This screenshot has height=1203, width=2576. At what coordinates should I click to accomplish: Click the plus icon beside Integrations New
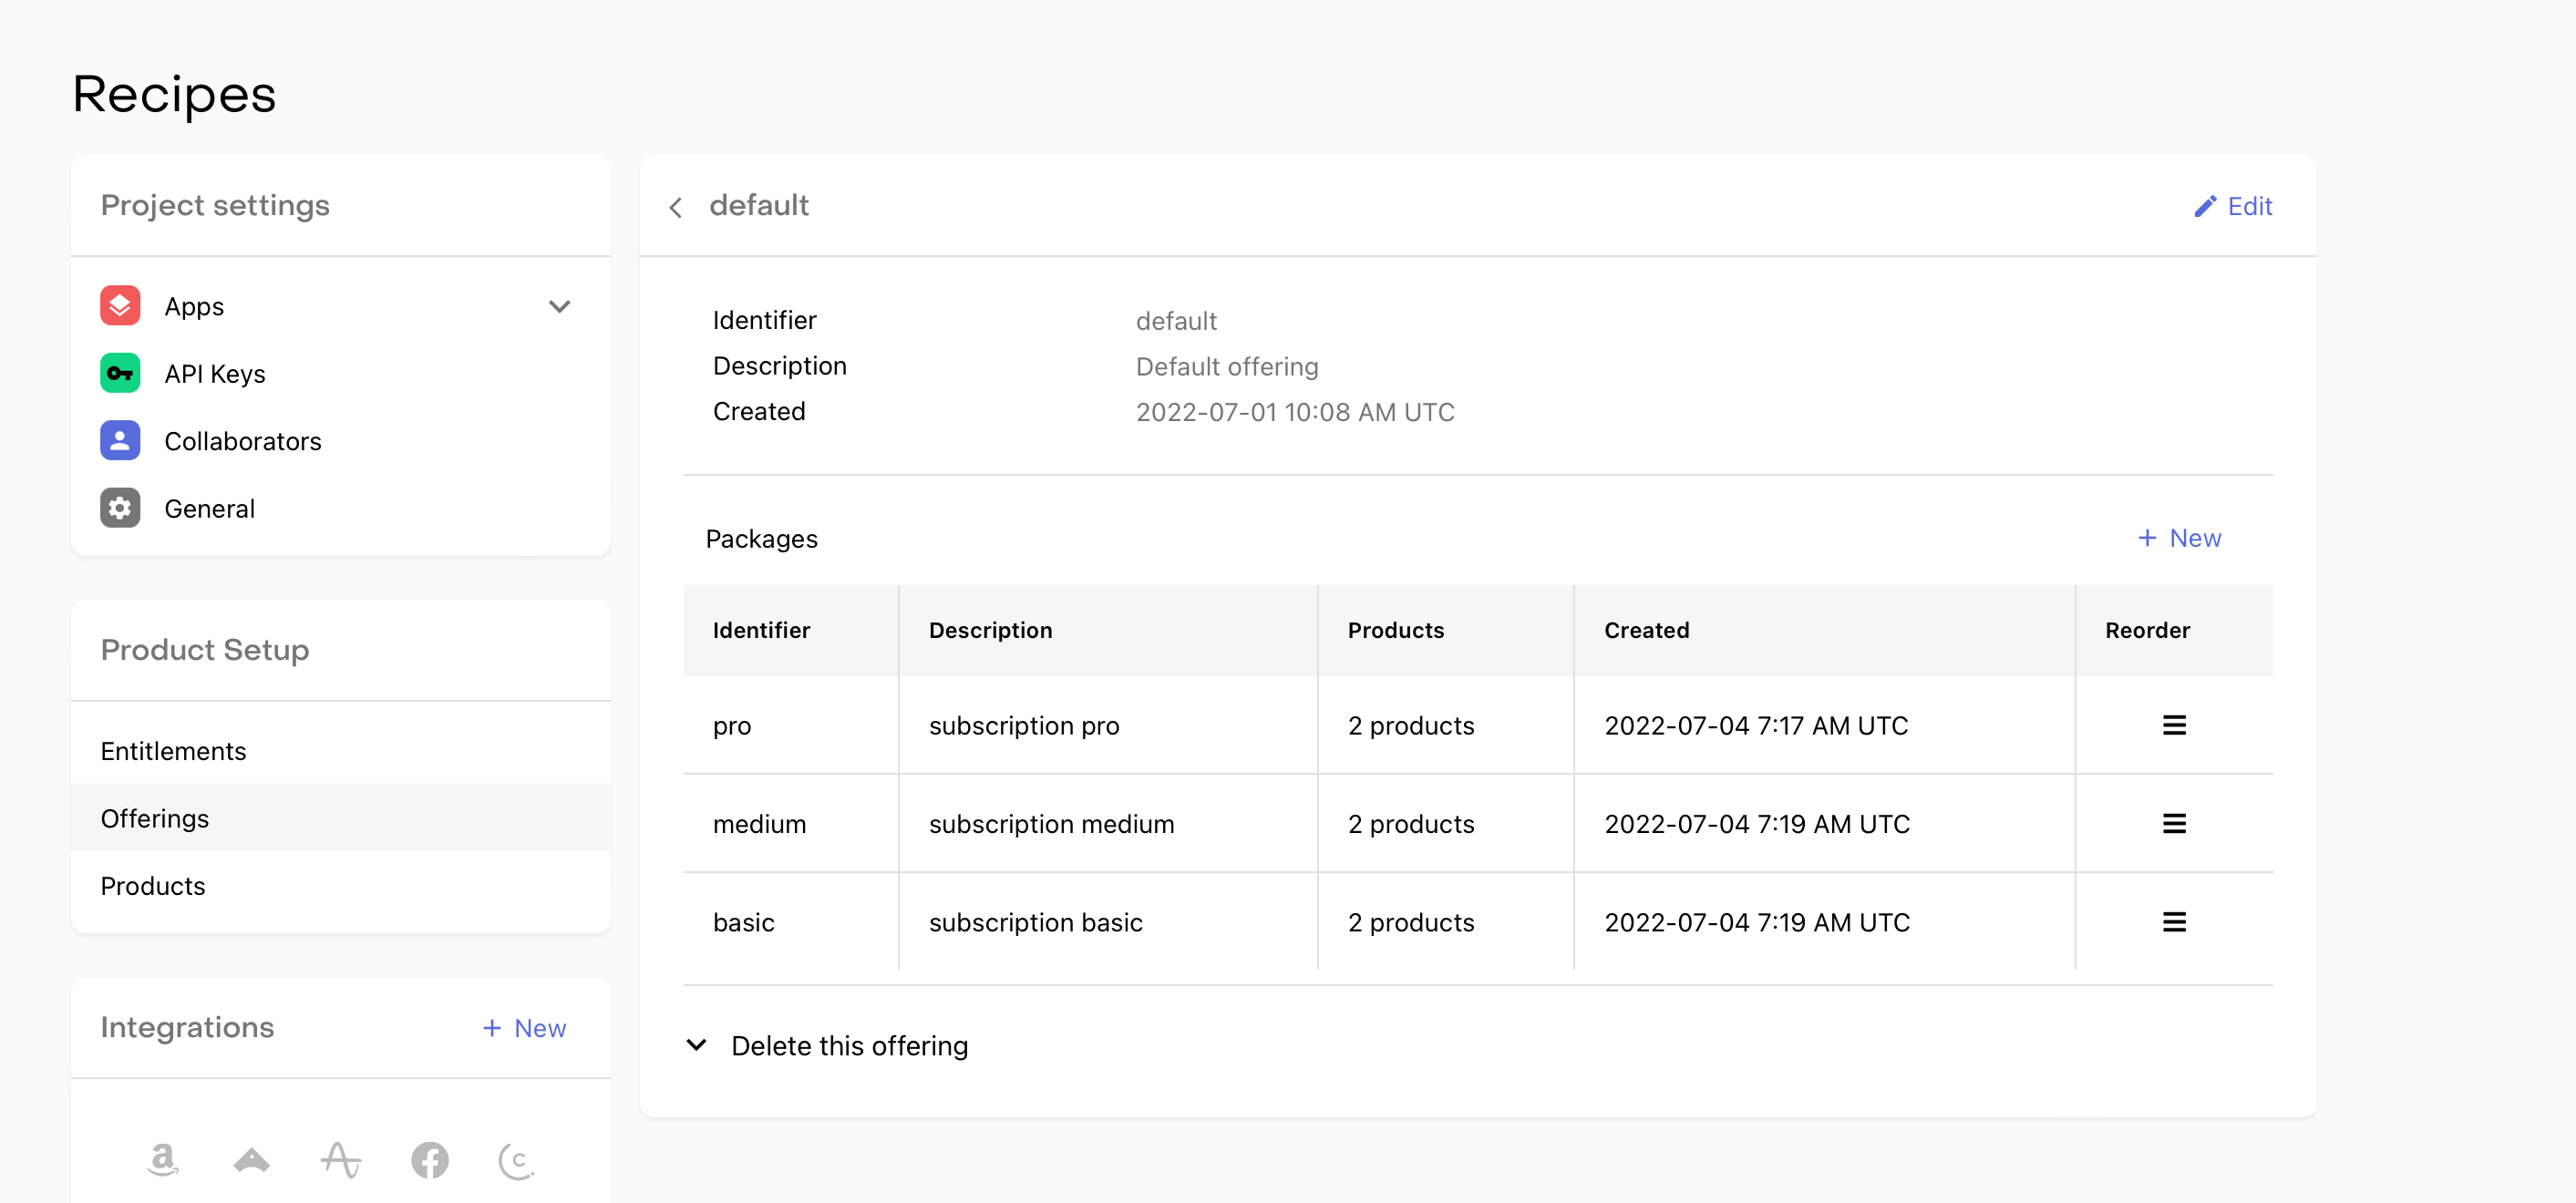(x=492, y=1028)
